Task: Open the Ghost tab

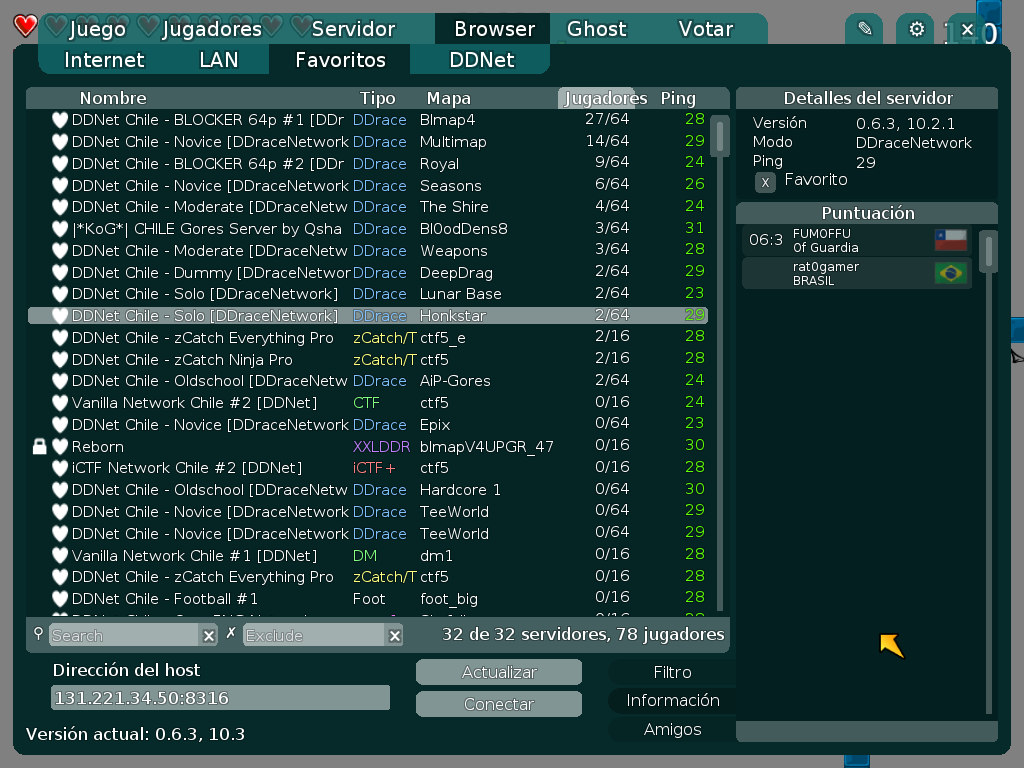Action: [x=596, y=29]
